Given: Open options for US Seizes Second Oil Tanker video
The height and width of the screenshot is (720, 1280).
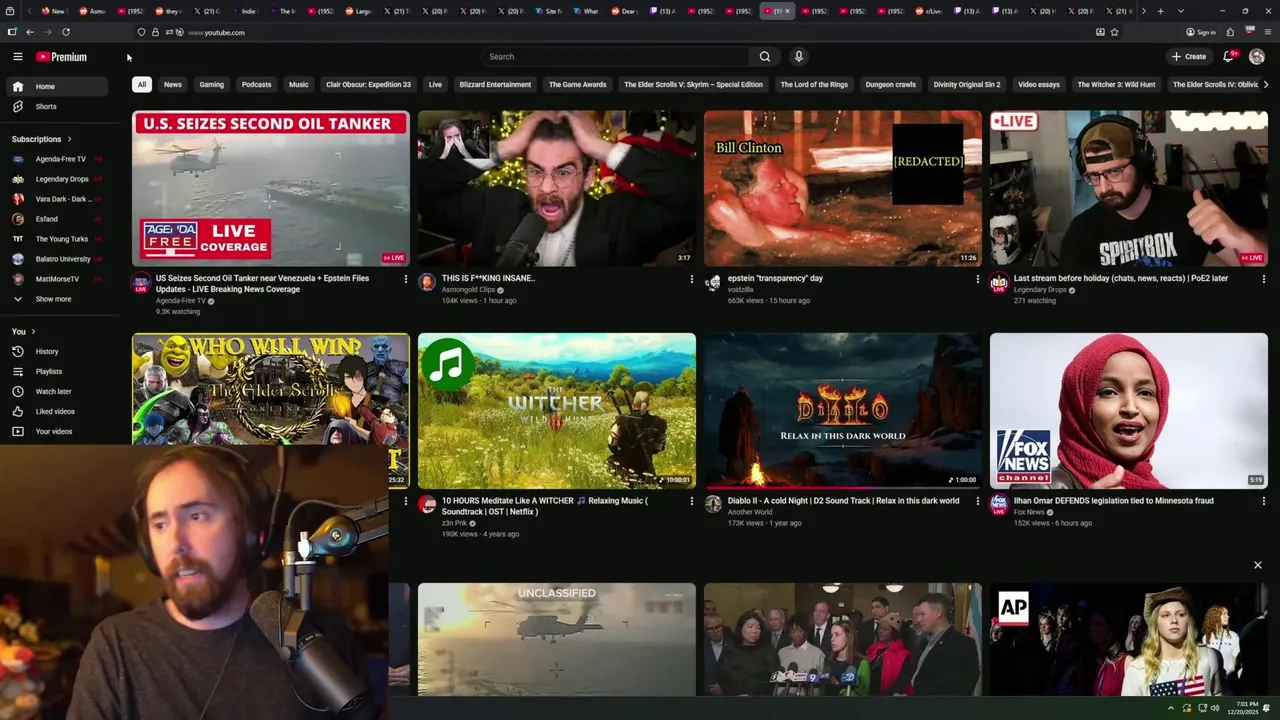Looking at the screenshot, I should (x=405, y=279).
